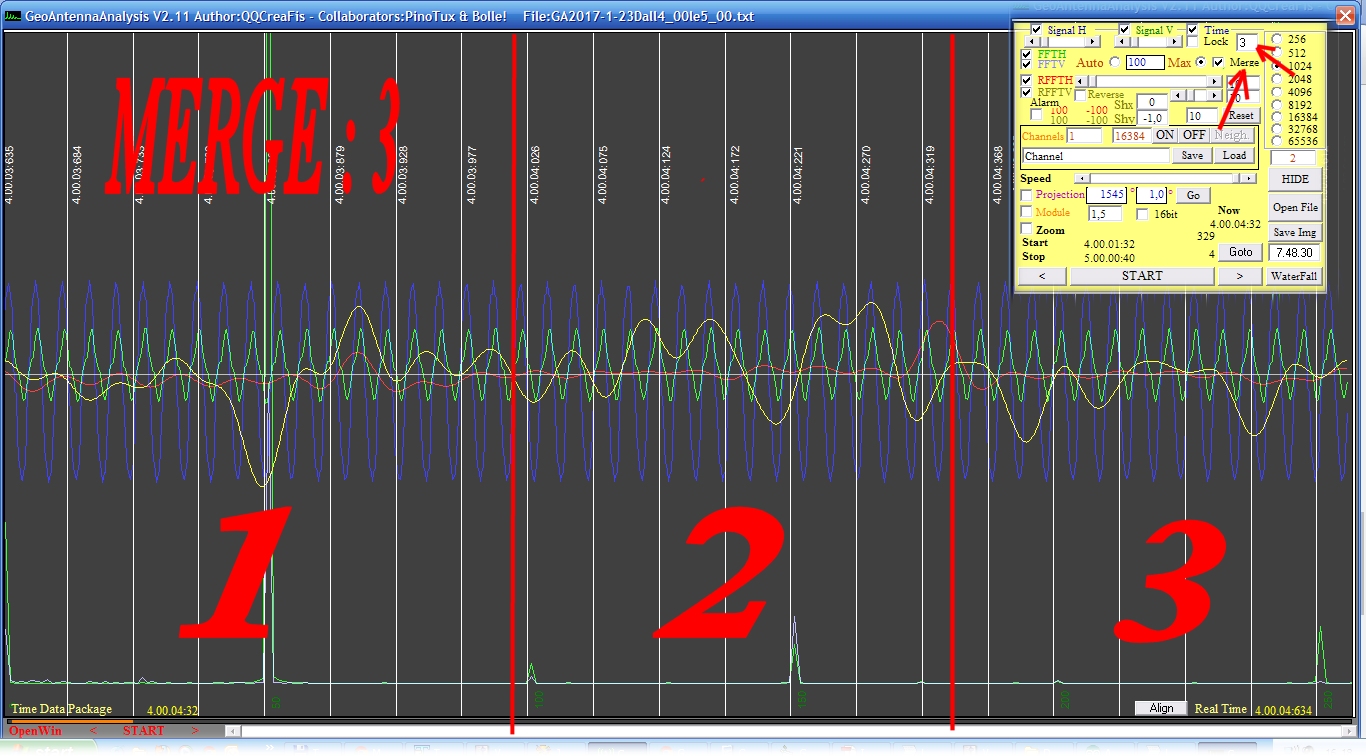Click the Signal H slider thumb
The image size is (1366, 756).
tap(1045, 42)
